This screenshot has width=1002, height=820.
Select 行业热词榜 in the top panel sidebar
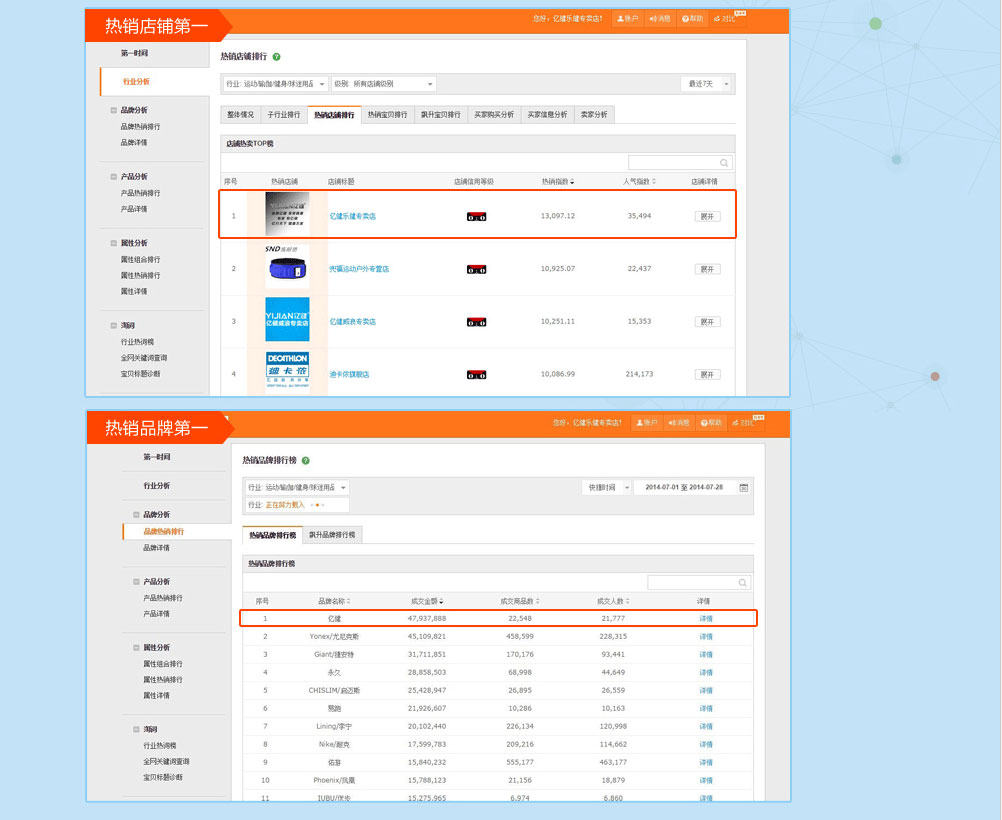[x=137, y=342]
